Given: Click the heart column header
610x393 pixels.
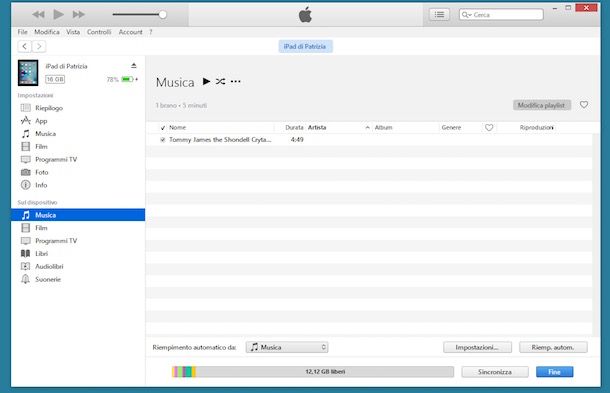Looking at the screenshot, I should pos(489,127).
